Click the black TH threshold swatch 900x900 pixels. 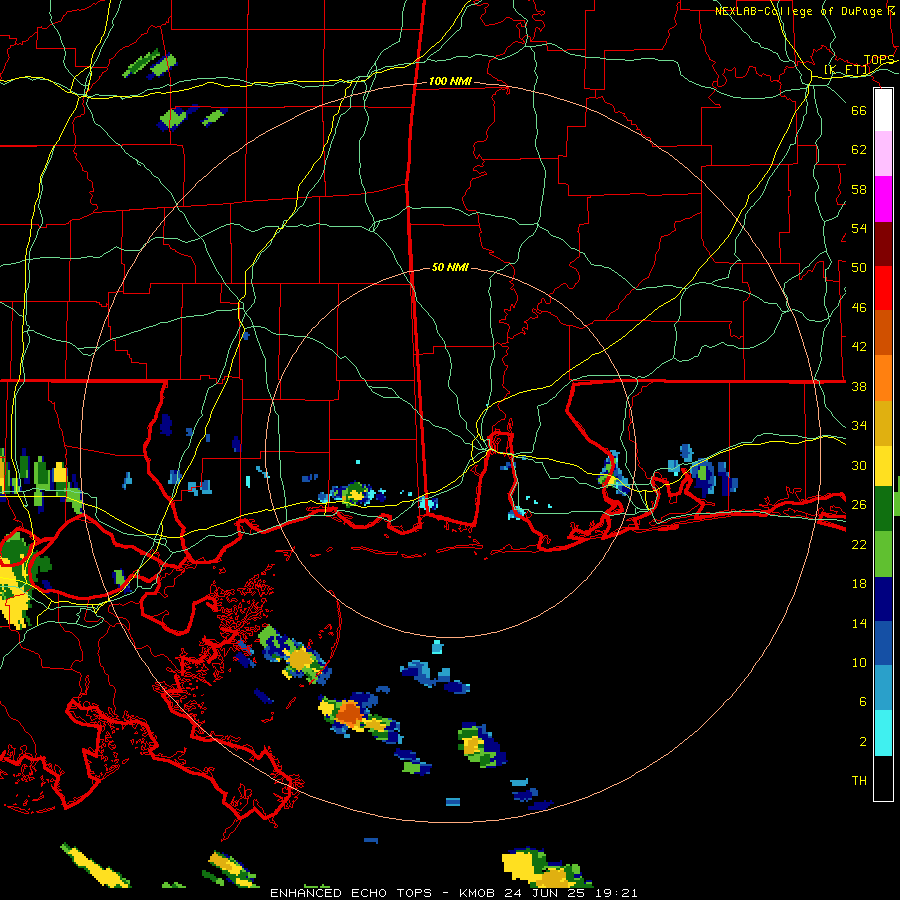point(883,778)
